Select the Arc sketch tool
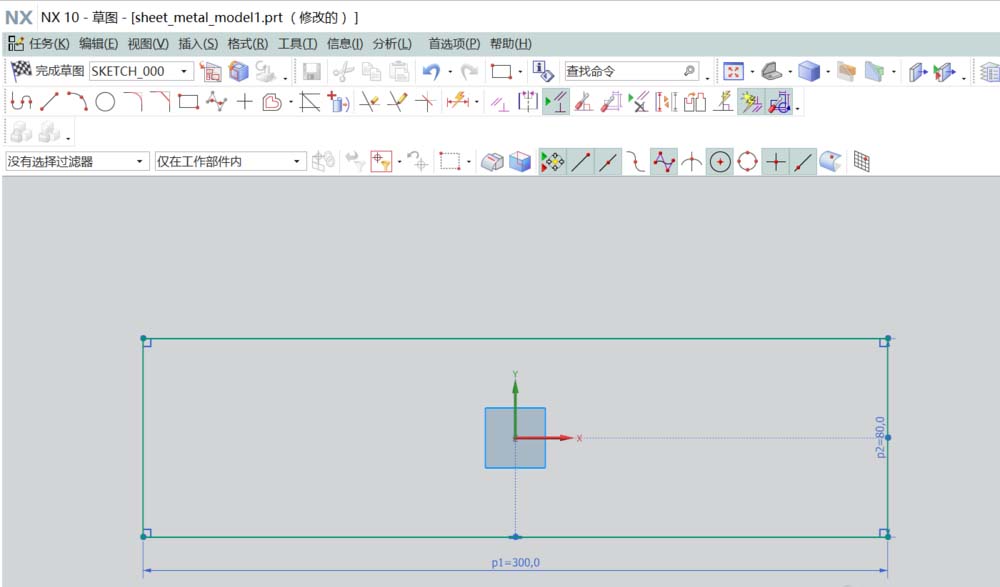Viewport: 1000px width, 587px height. [77, 101]
